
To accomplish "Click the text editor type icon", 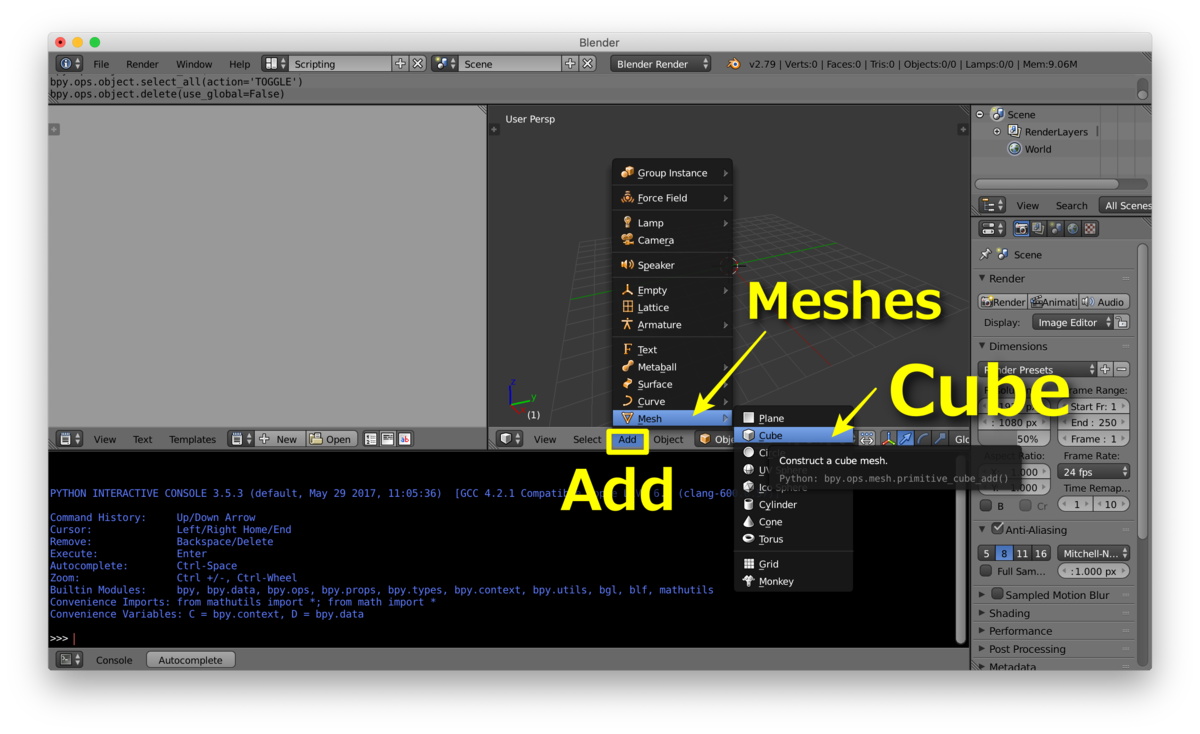I will point(69,439).
